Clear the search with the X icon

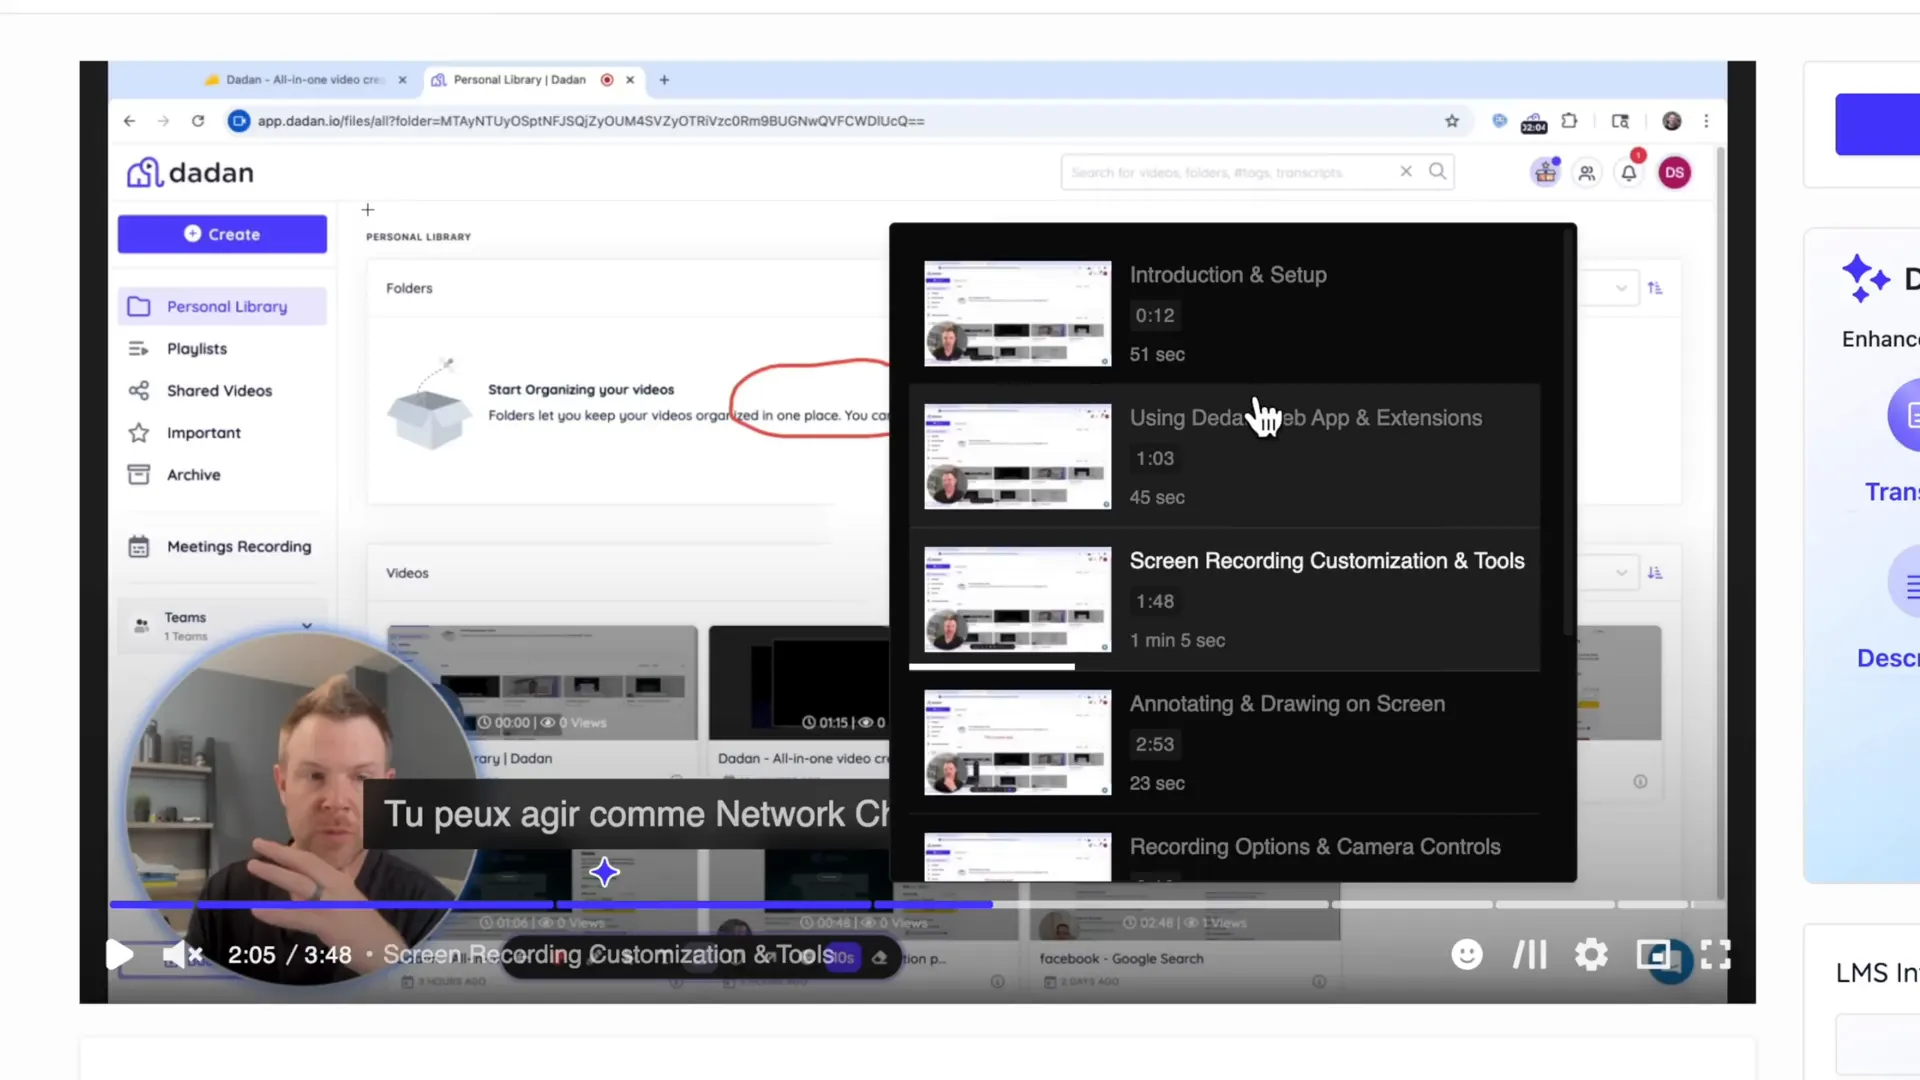(x=1406, y=171)
